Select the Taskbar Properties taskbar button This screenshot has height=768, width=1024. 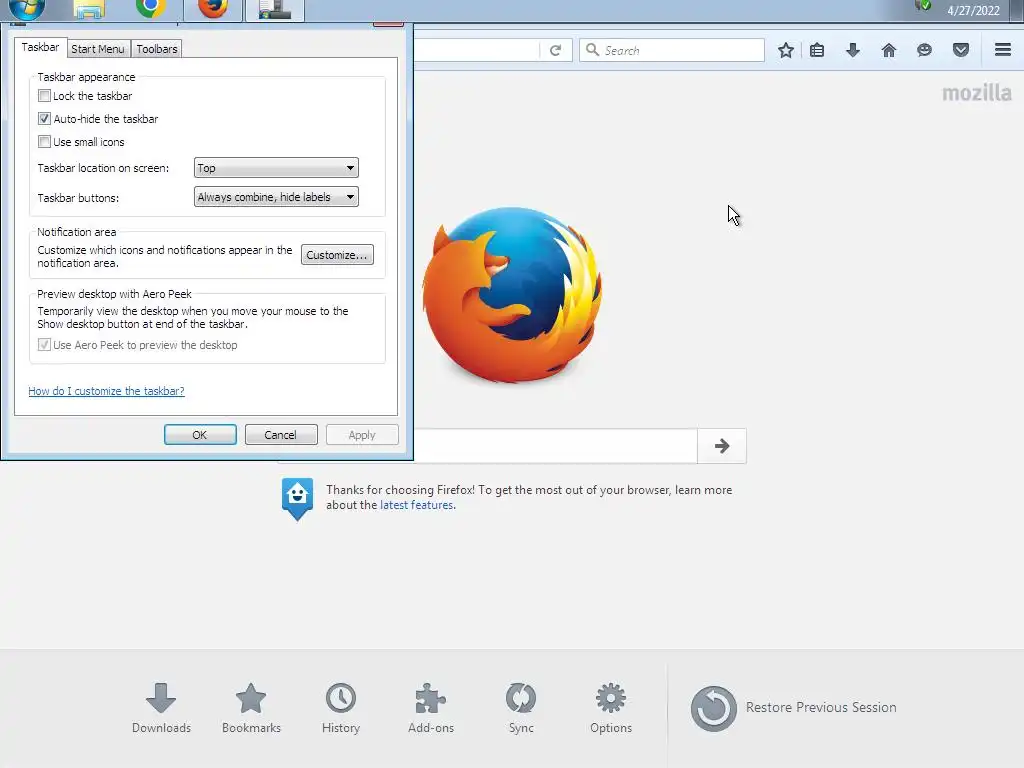[275, 9]
